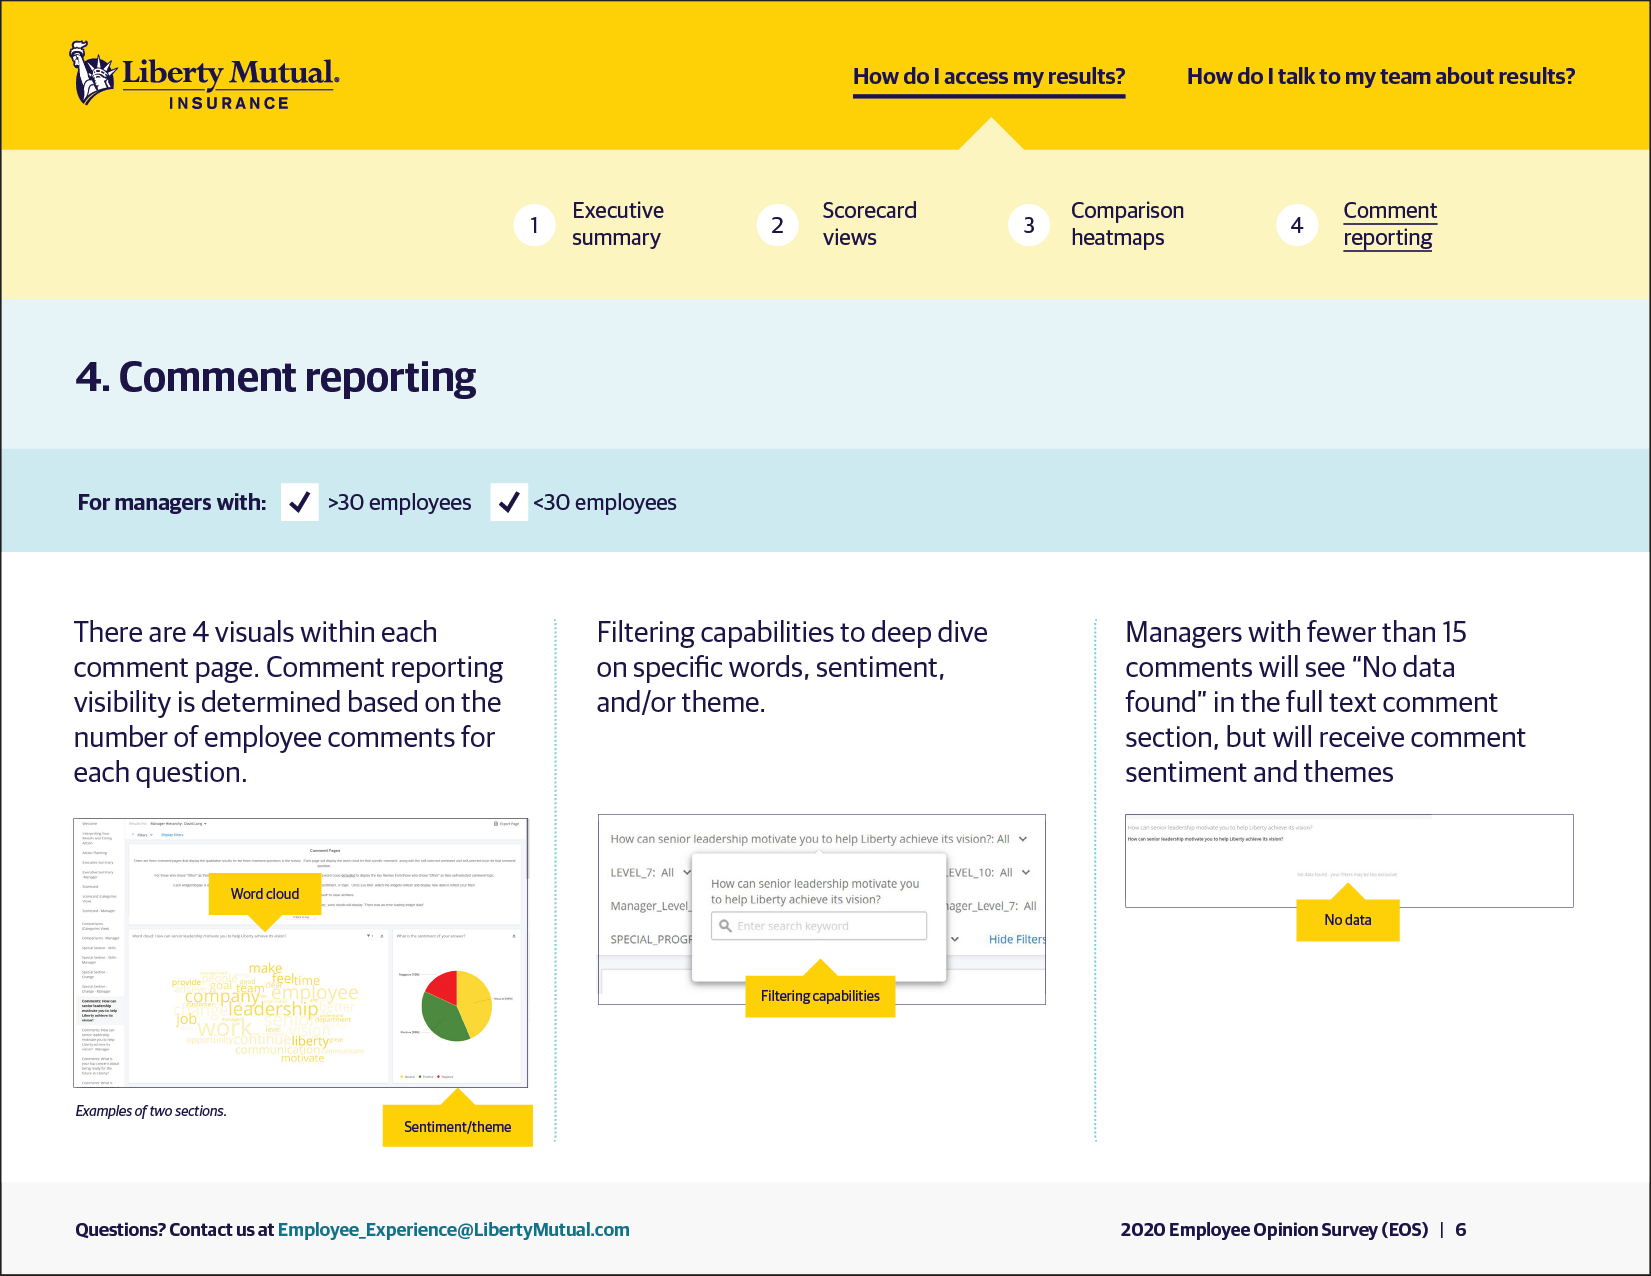Toggle the '>30 employees' checkbox
This screenshot has height=1276, width=1651.
tap(299, 502)
